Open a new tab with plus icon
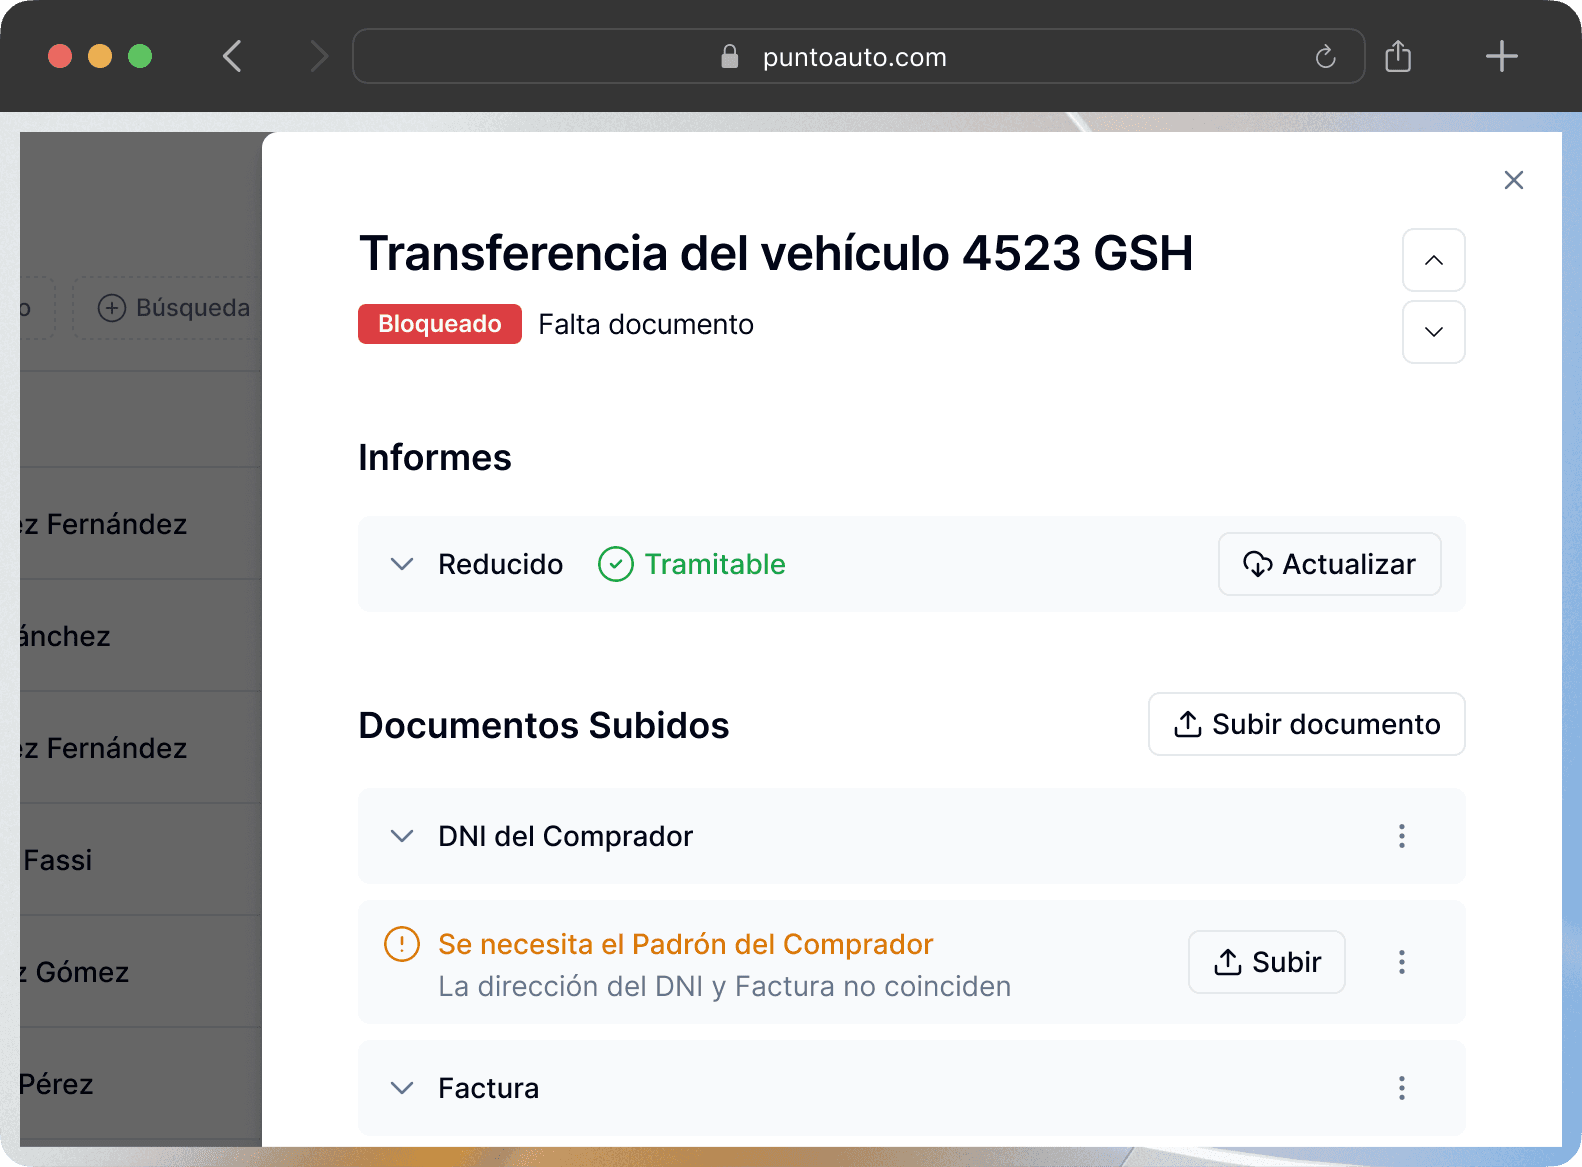The width and height of the screenshot is (1582, 1167). (x=1502, y=56)
